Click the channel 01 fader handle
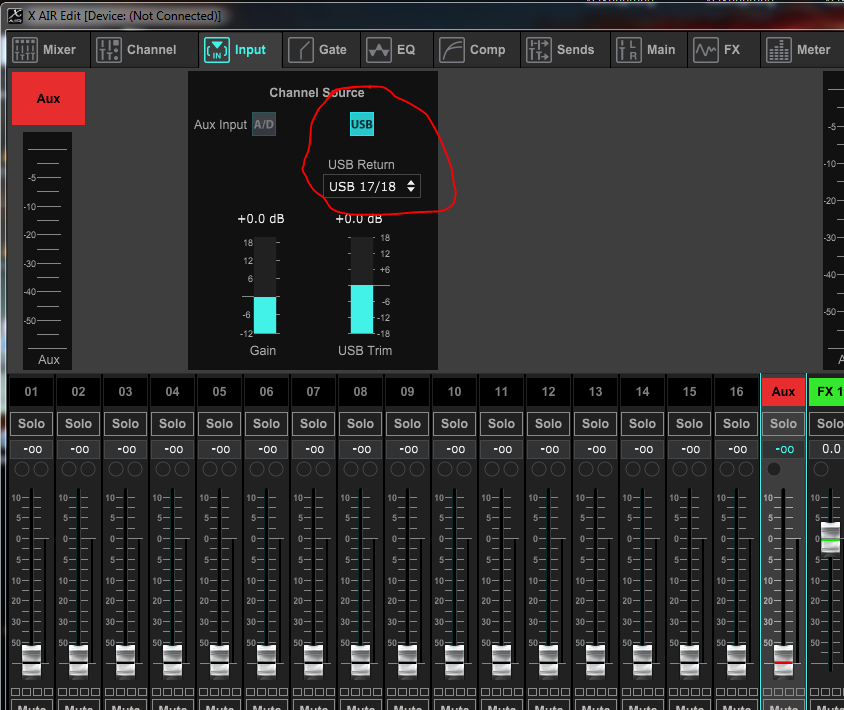The height and width of the screenshot is (710, 844). coord(31,660)
